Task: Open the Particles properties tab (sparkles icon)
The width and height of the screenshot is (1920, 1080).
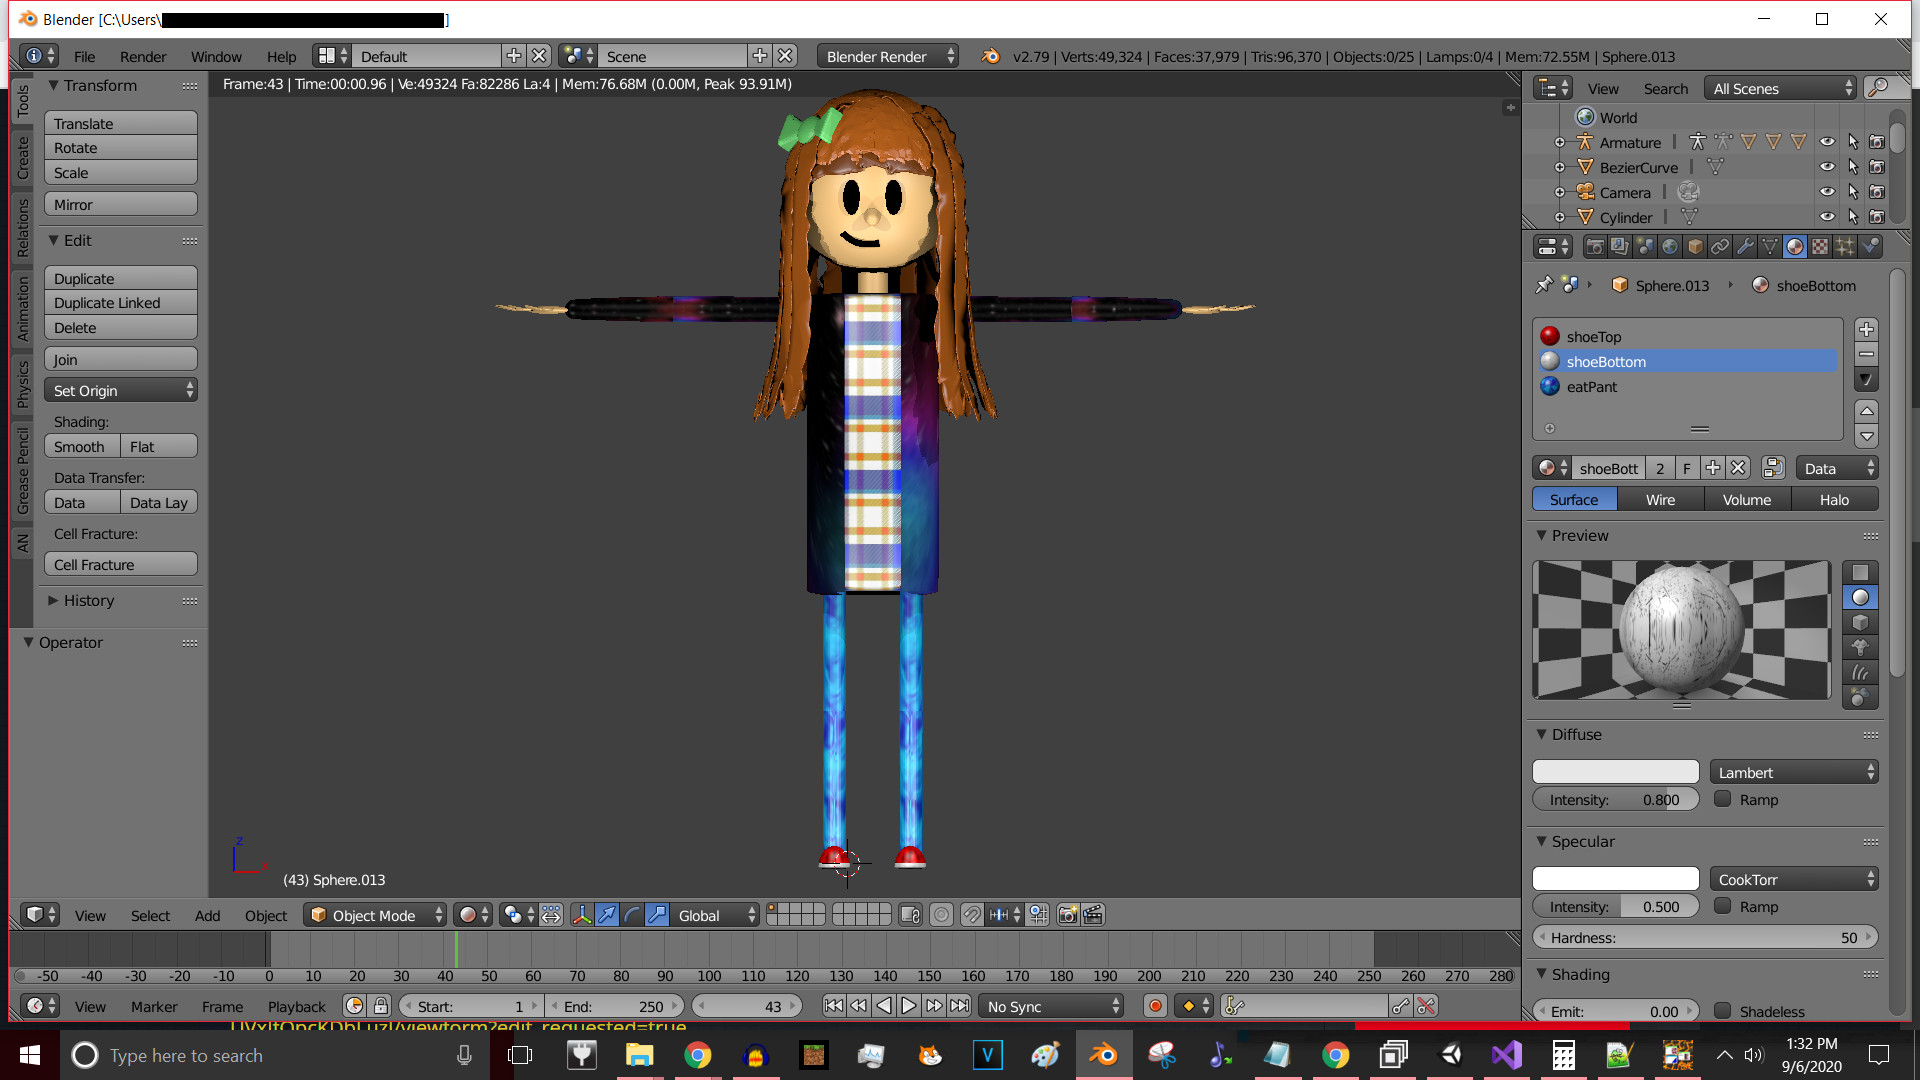Action: click(x=1845, y=247)
